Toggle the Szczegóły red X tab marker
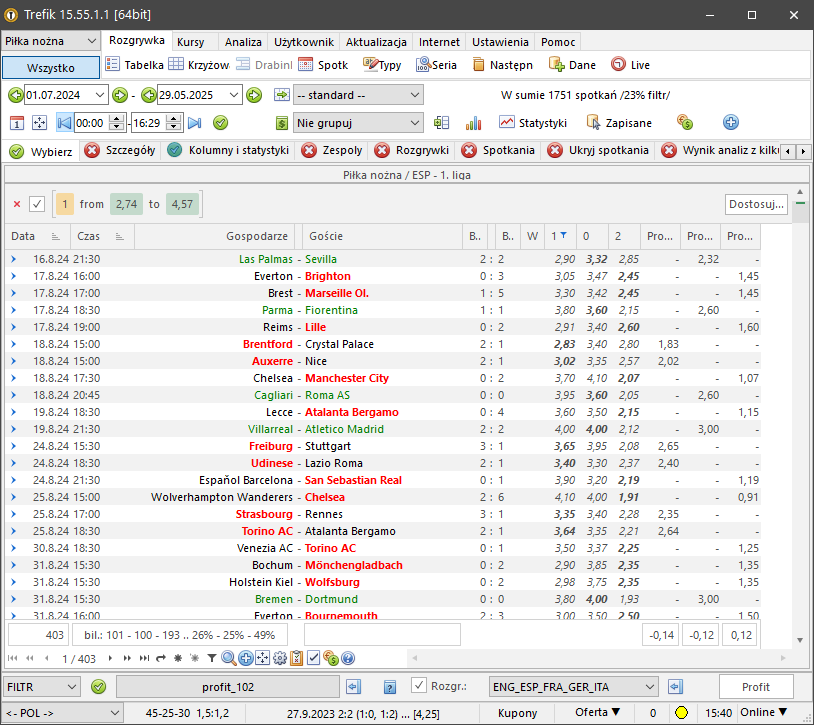 click(x=92, y=151)
